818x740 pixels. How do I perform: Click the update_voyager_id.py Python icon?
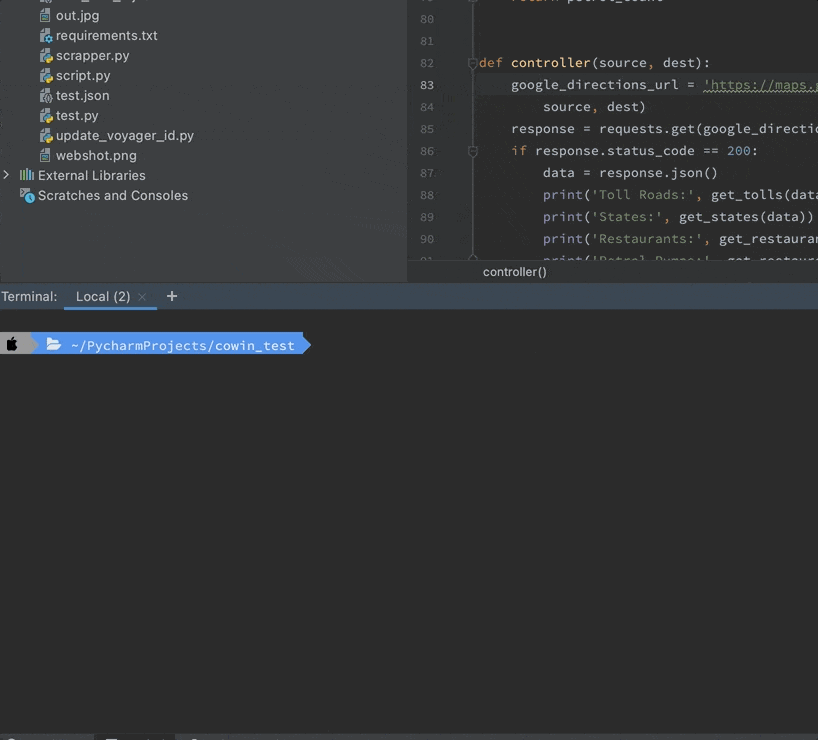coord(46,136)
